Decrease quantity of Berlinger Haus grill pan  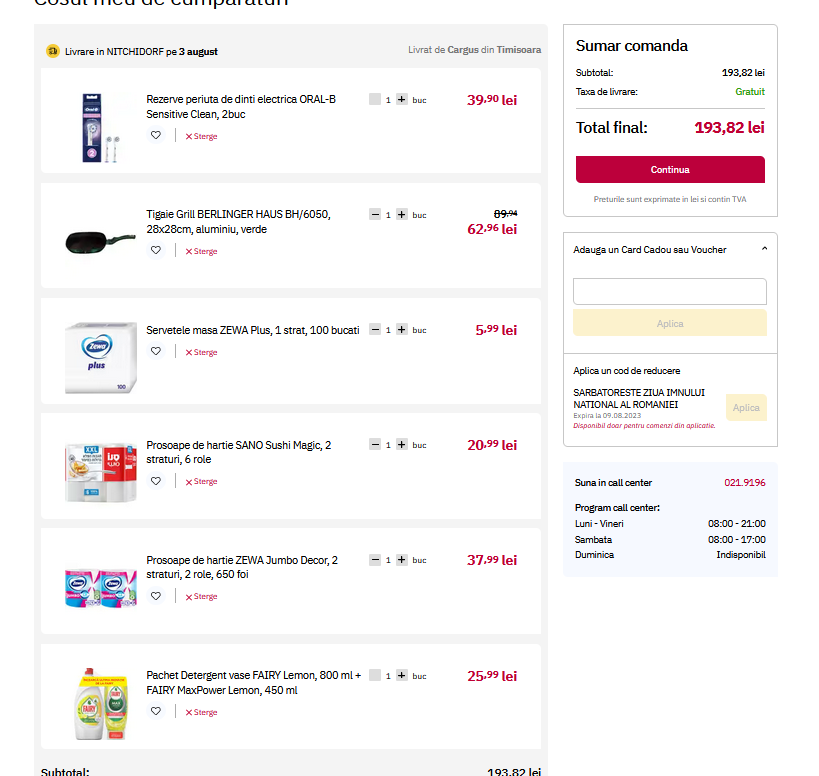(x=375, y=215)
